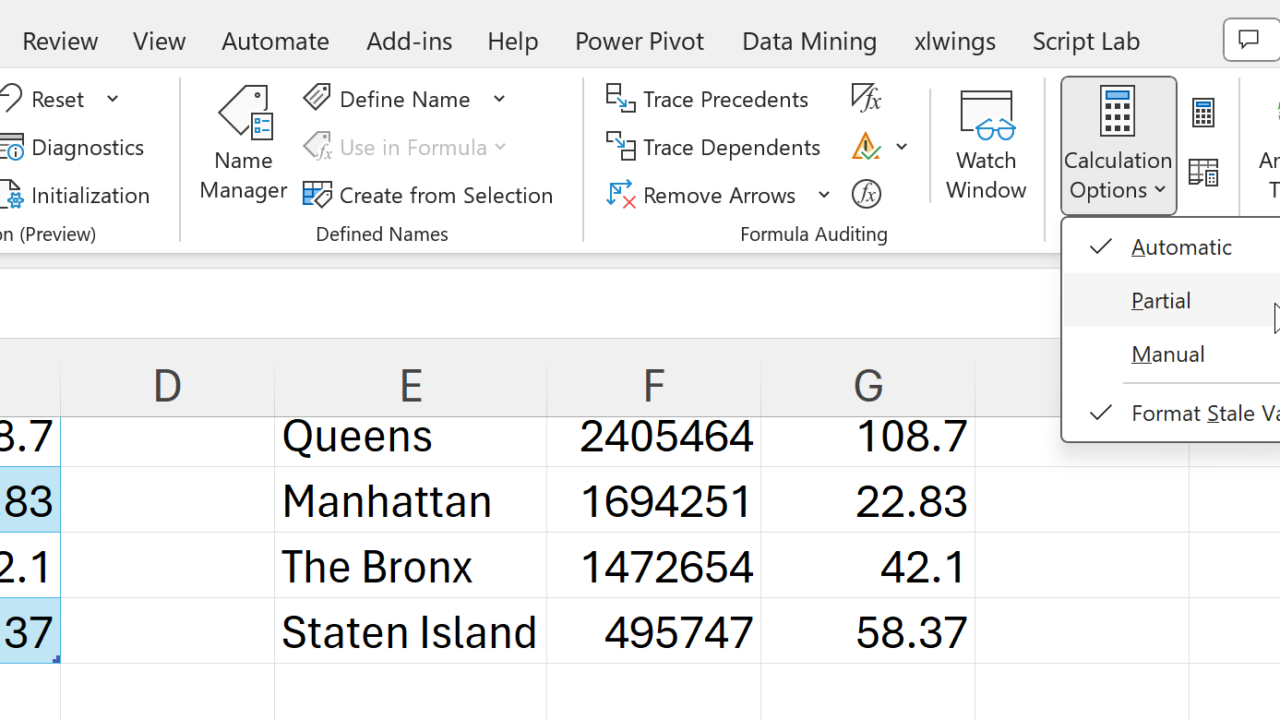The width and height of the screenshot is (1280, 720).
Task: Open the Script Lab tab
Action: (x=1086, y=41)
